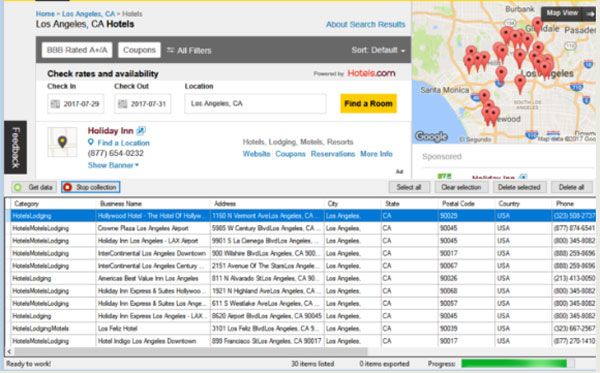Viewport: 600px width, 373px height.
Task: Click the calendar icon in Check Out
Action: click(122, 104)
